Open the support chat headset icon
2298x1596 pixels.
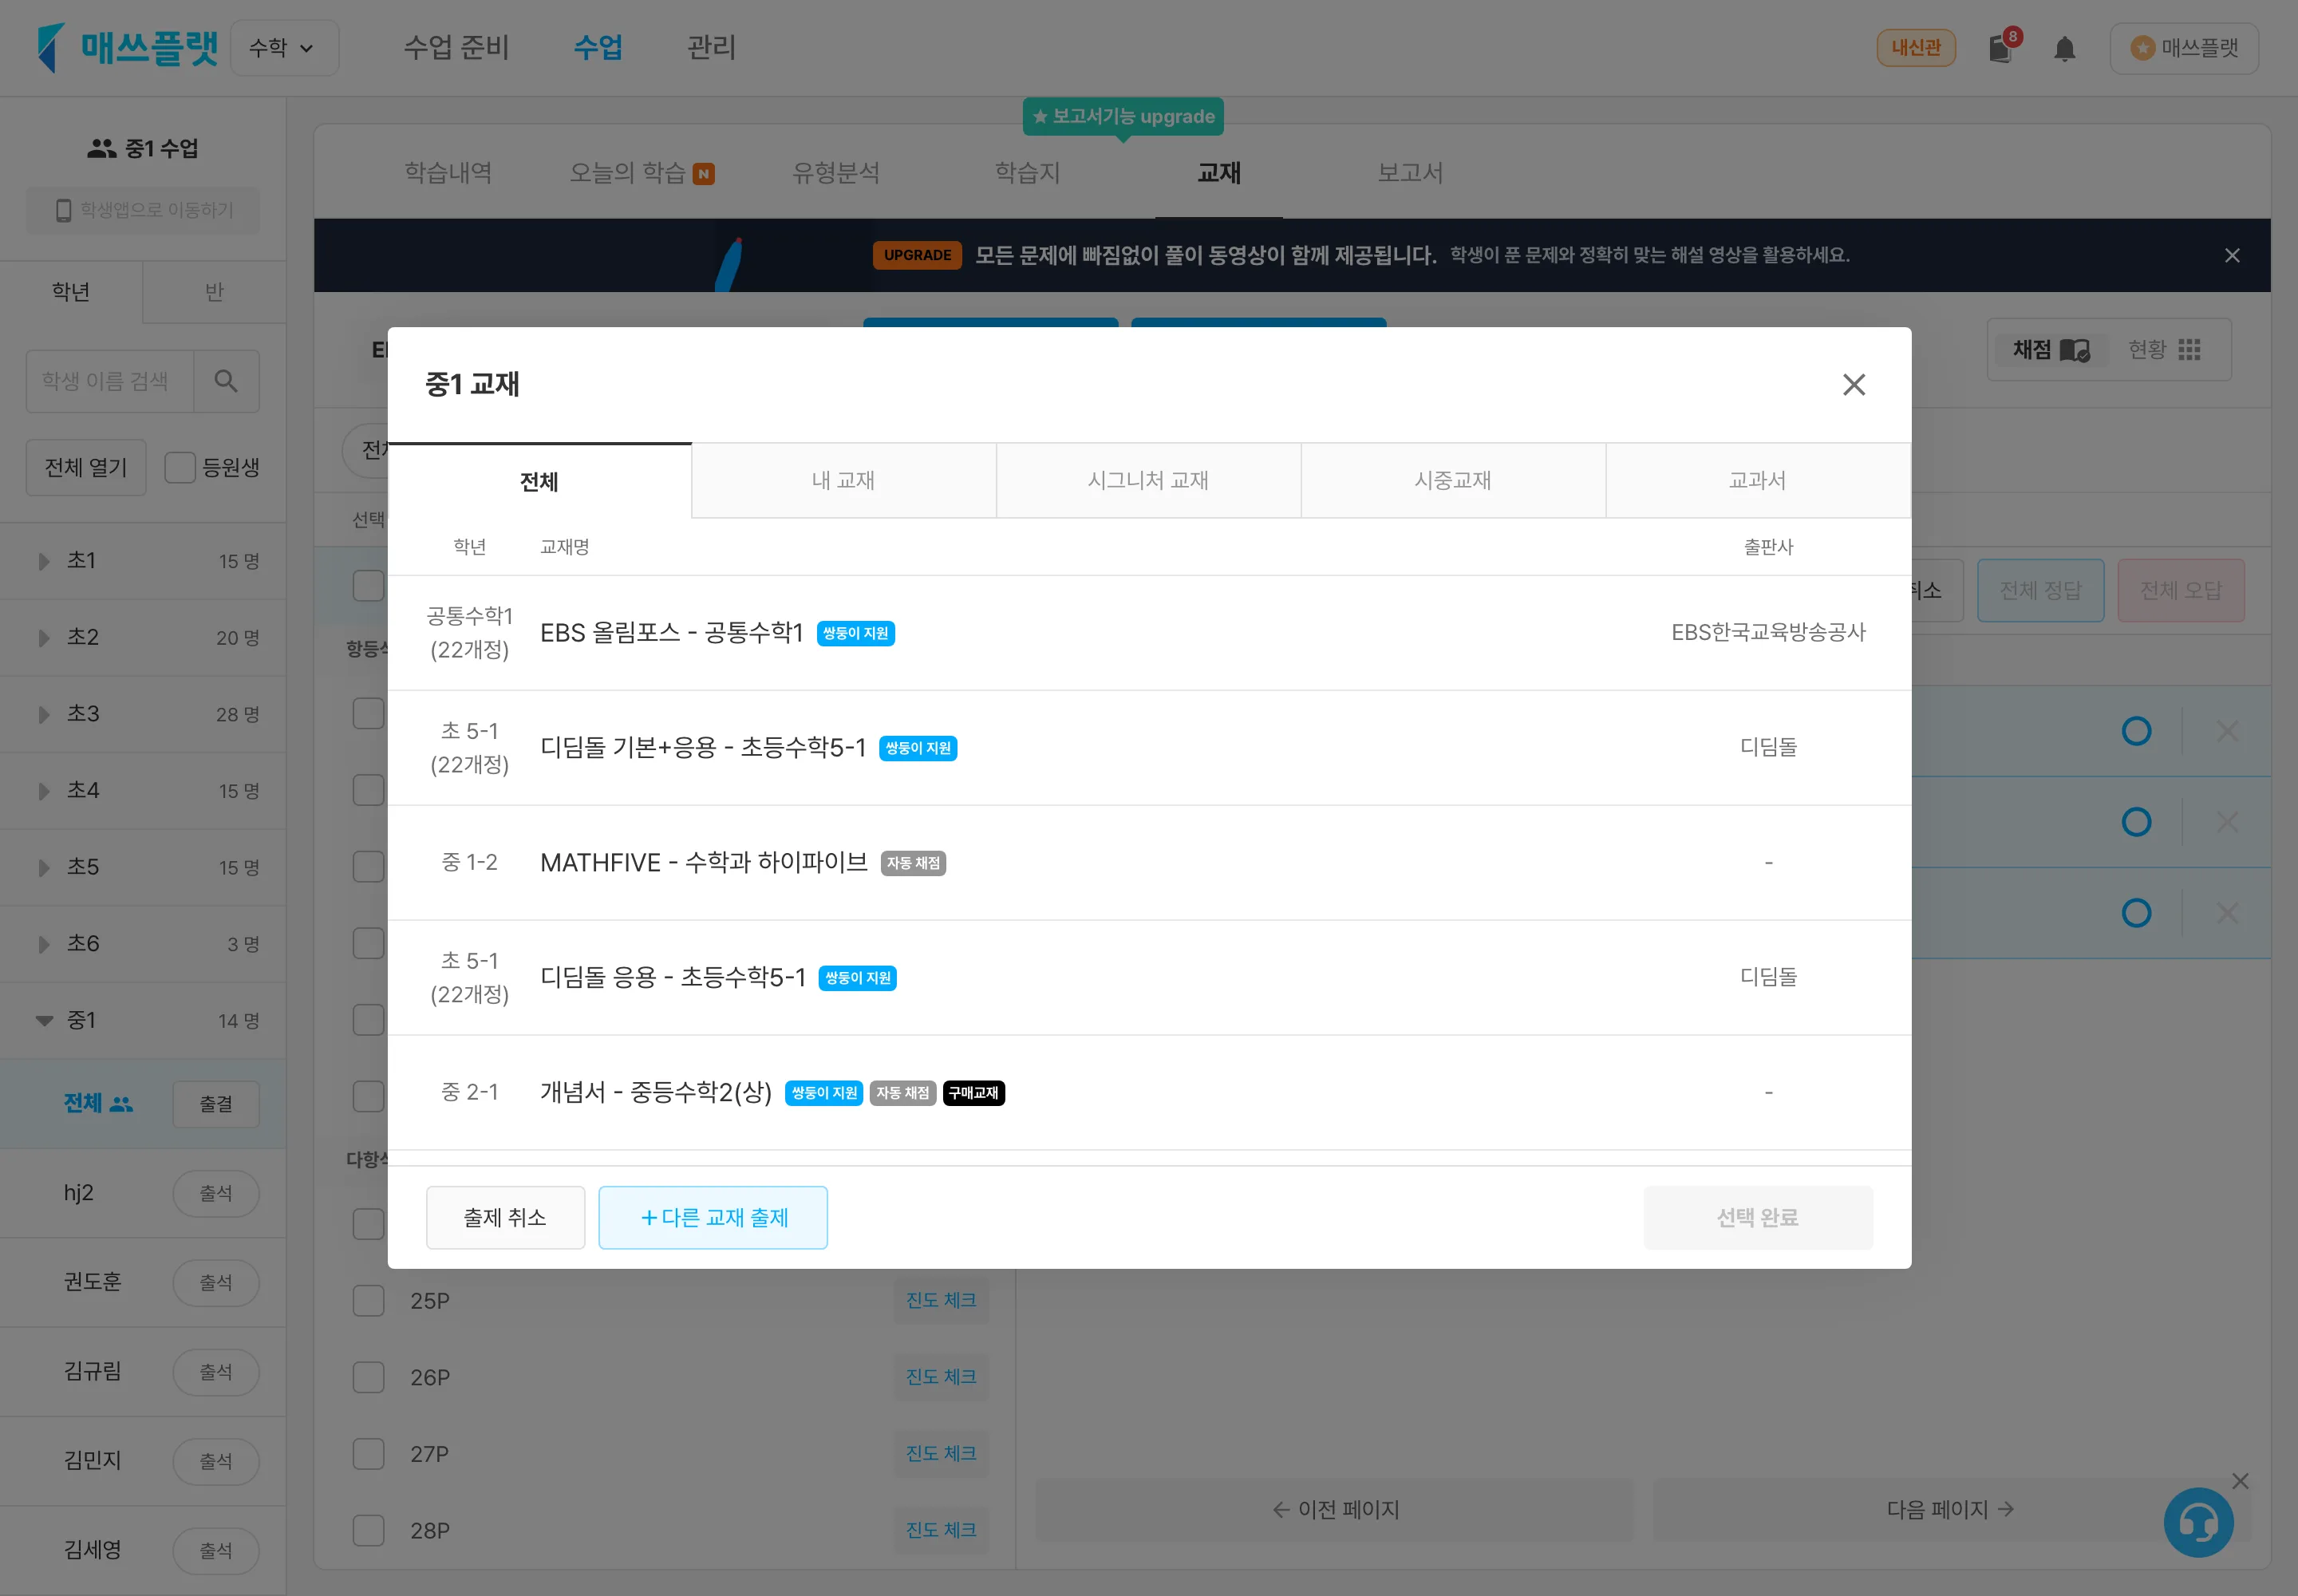tap(2198, 1522)
